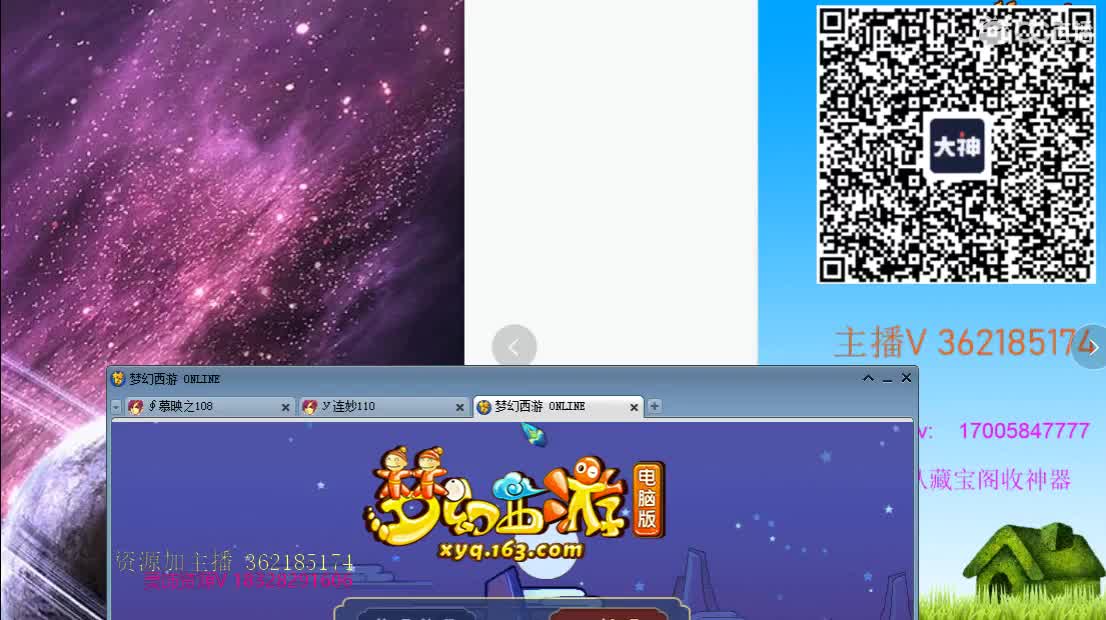The height and width of the screenshot is (620, 1106).
Task: Close the 梦幻西游 ONLINE window
Action: [x=906, y=378]
